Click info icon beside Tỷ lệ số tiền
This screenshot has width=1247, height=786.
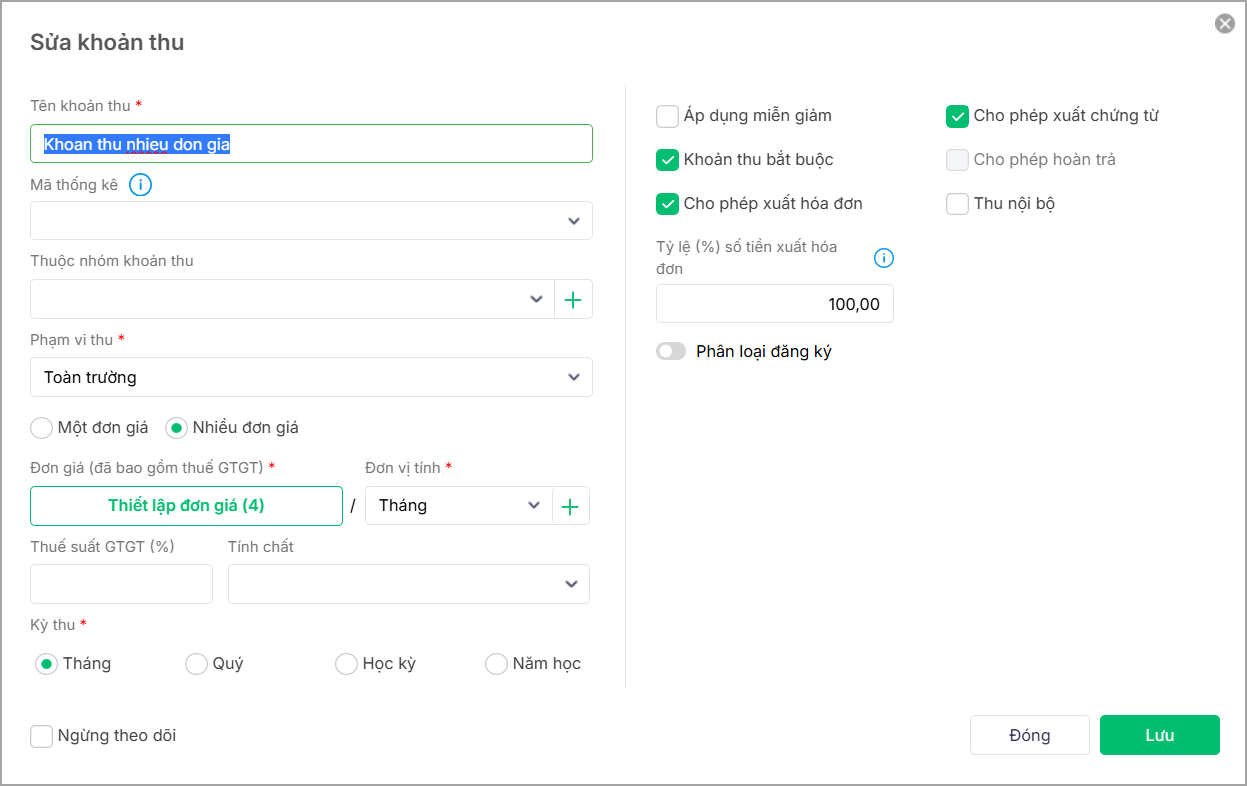(x=884, y=258)
